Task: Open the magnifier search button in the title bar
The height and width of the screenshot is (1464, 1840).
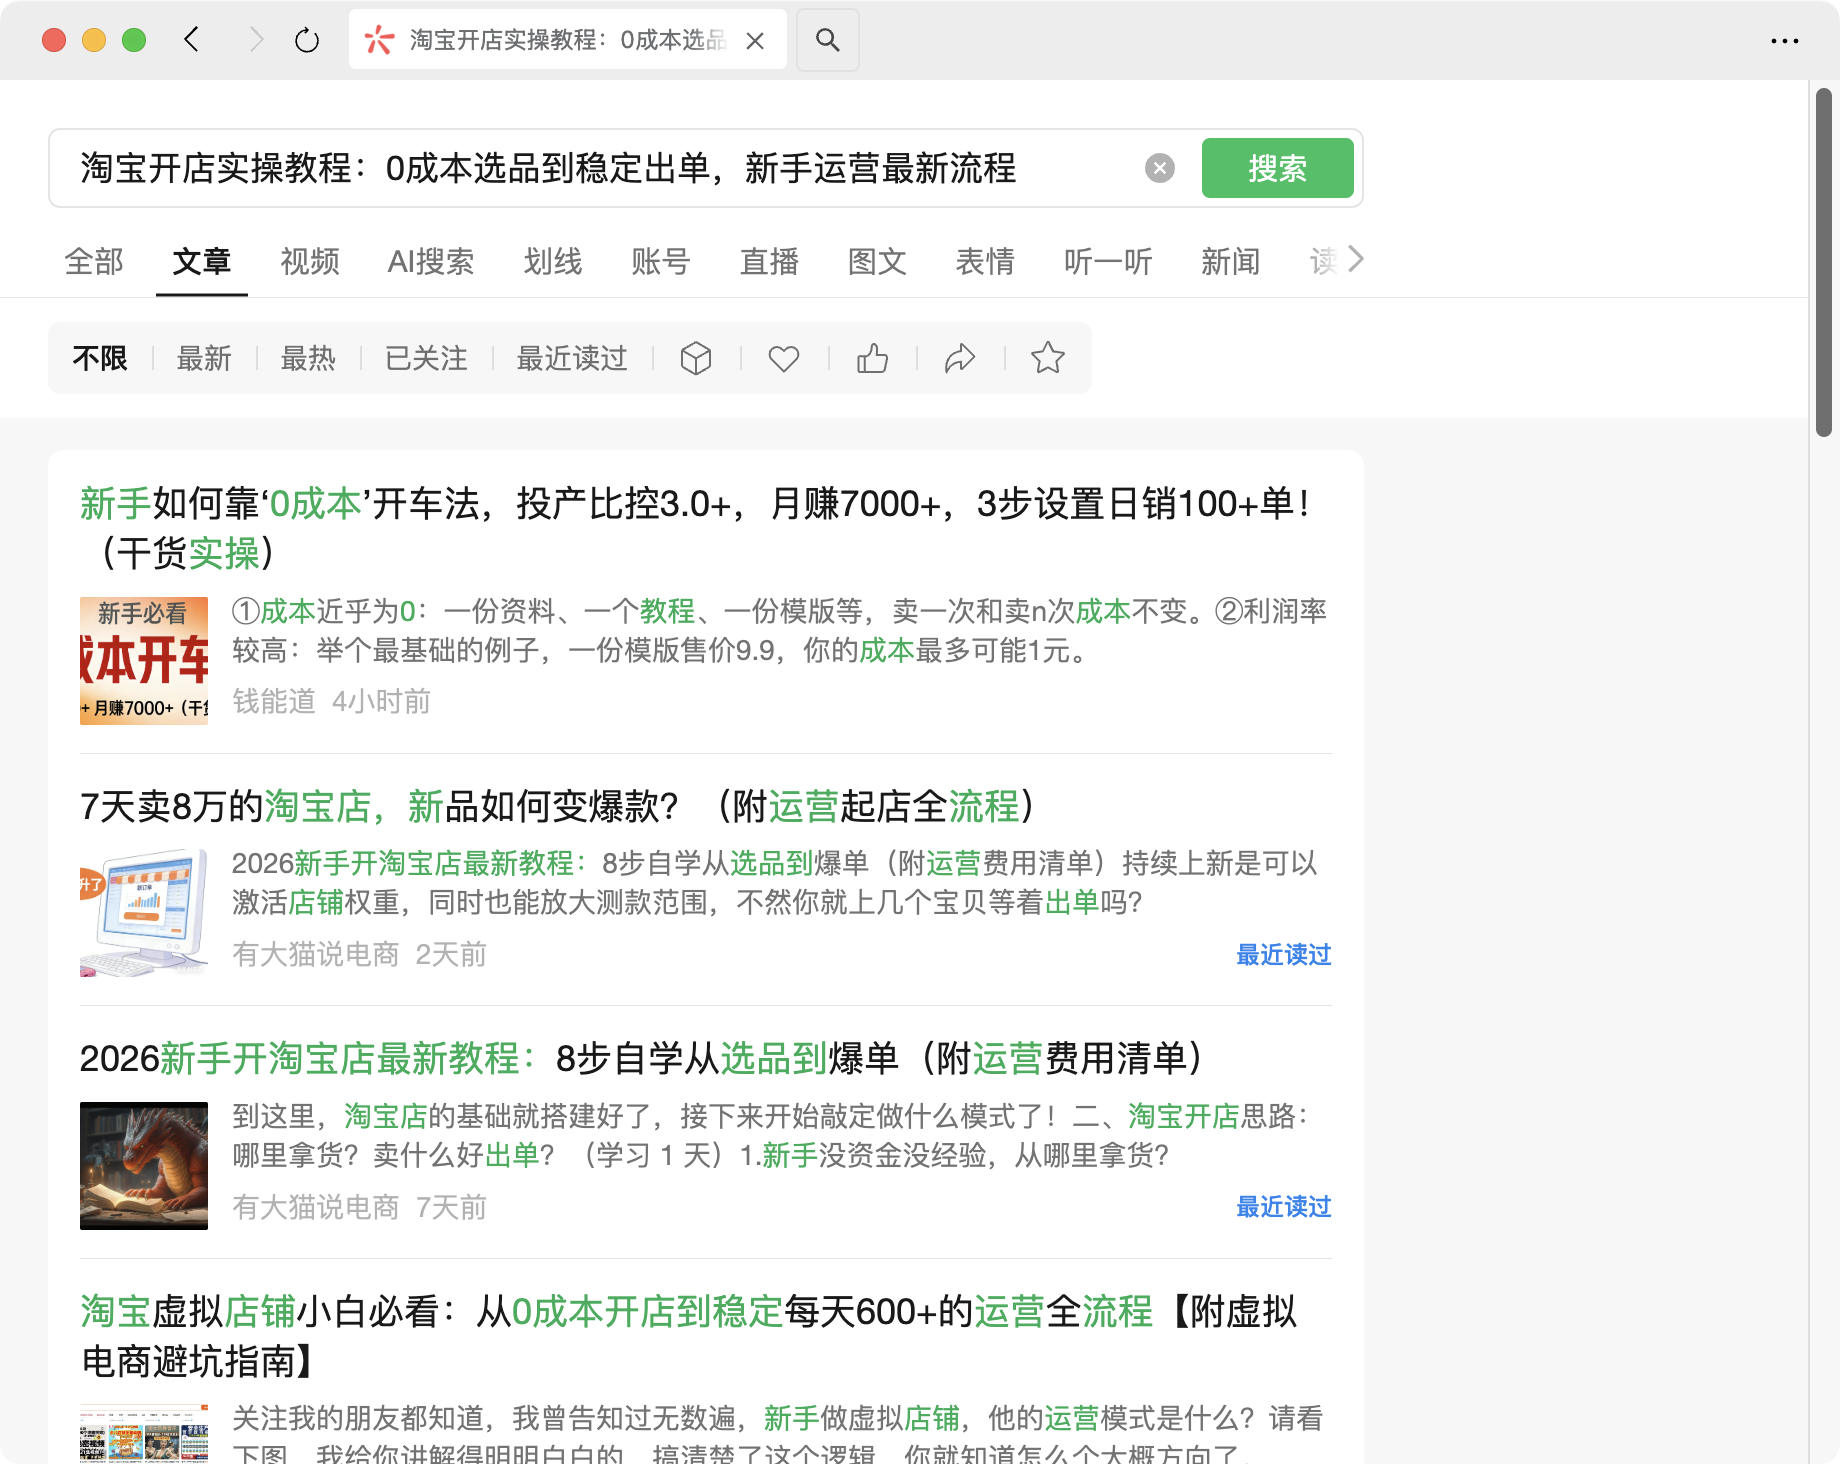Action: coord(827,40)
